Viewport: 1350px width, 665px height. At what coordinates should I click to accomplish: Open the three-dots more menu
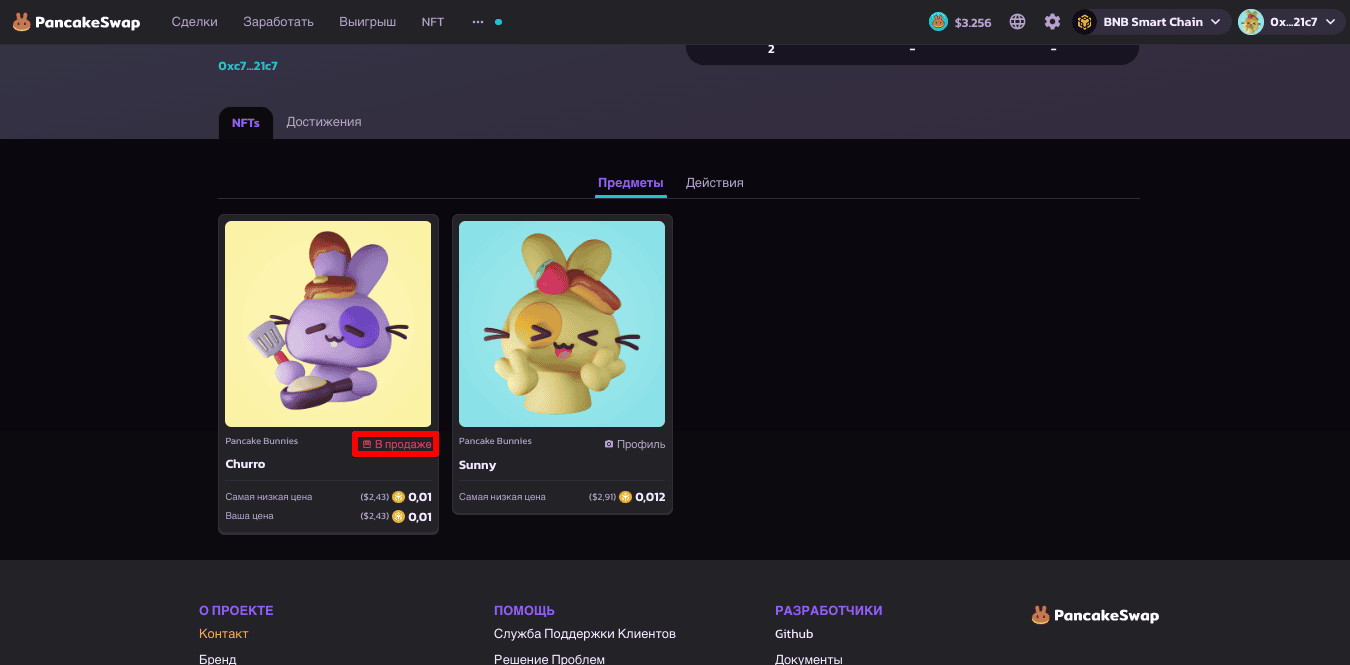click(x=478, y=22)
